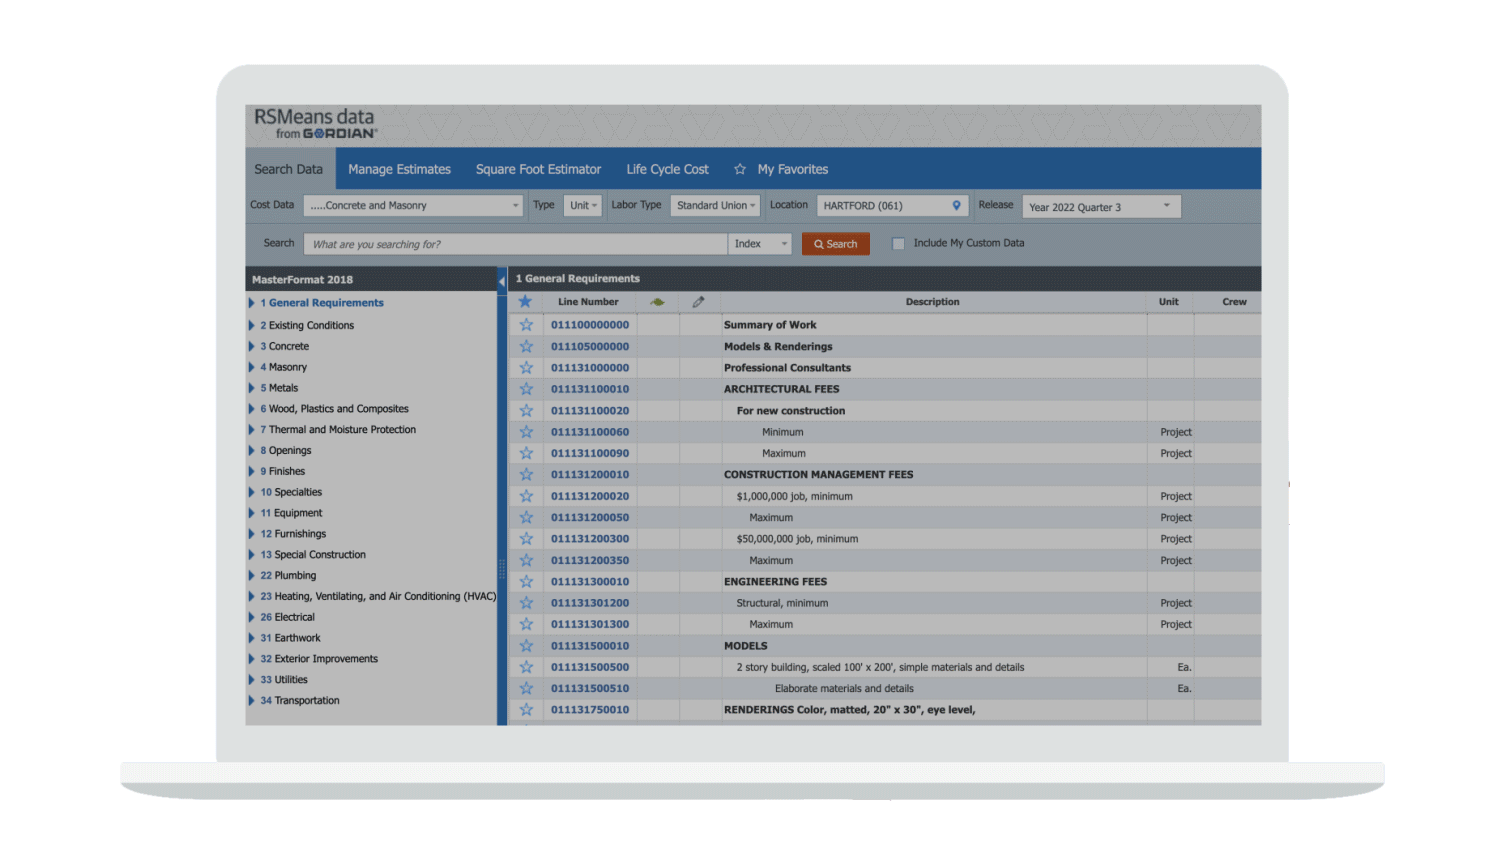Open line number link 011131750010
The height and width of the screenshot is (856, 1504).
[x=590, y=710]
